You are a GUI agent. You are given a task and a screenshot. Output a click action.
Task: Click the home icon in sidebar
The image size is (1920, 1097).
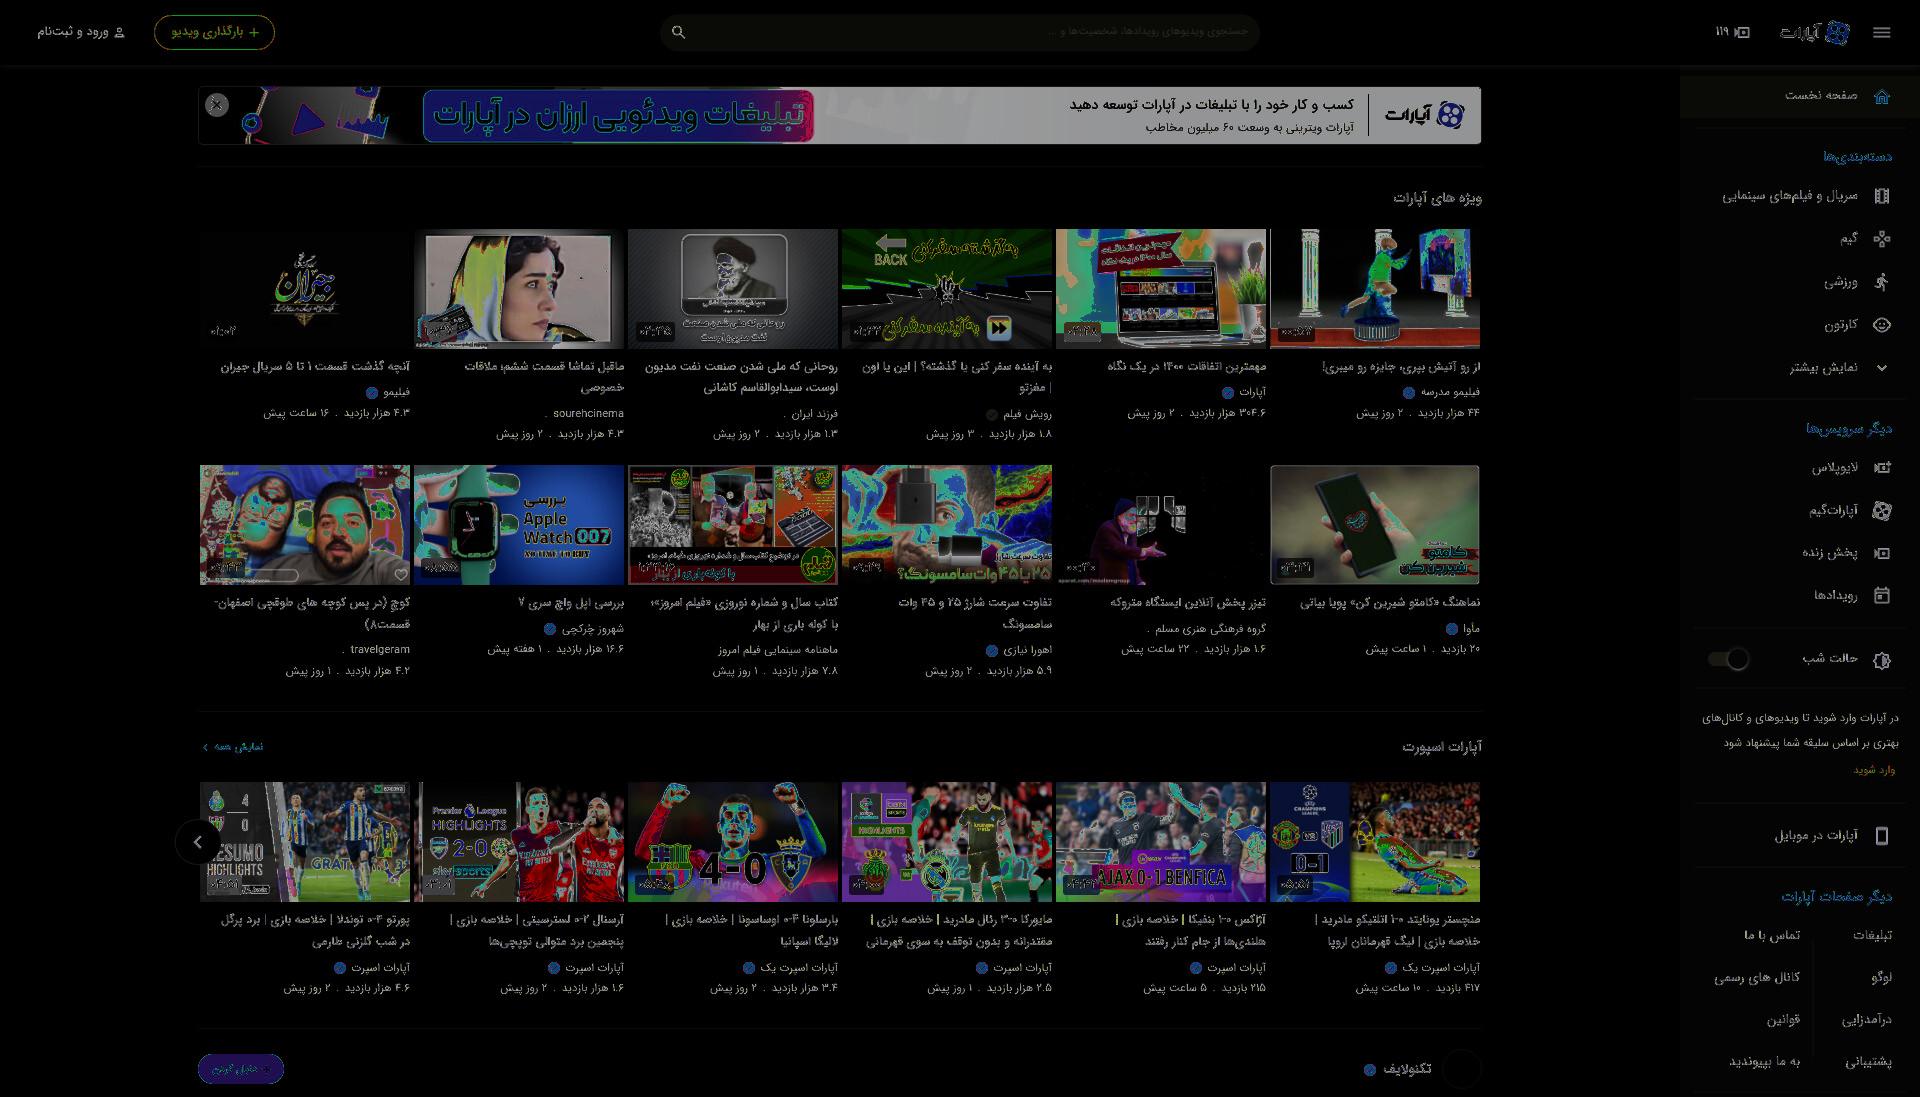point(1881,96)
